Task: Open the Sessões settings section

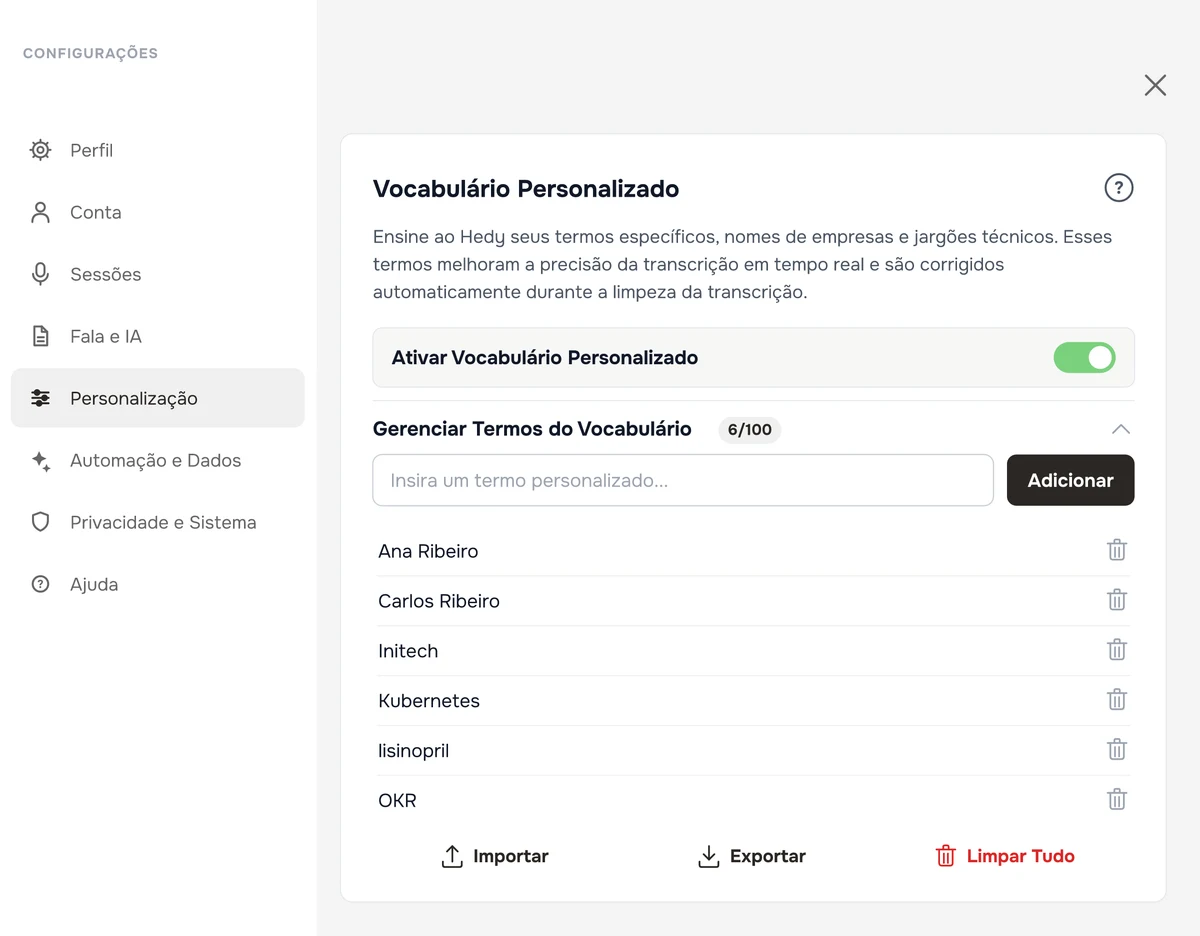Action: pyautogui.click(x=157, y=274)
